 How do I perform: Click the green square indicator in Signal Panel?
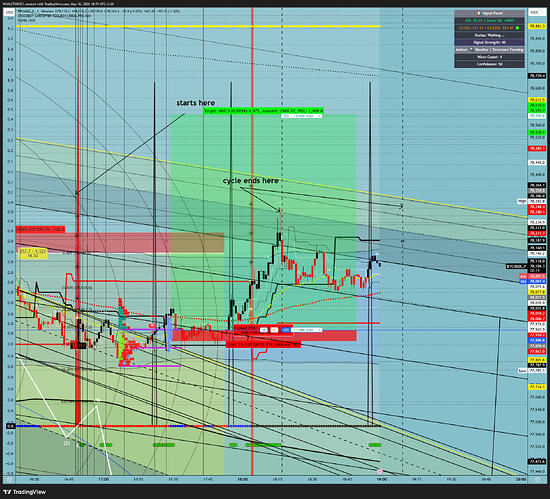coord(518,28)
